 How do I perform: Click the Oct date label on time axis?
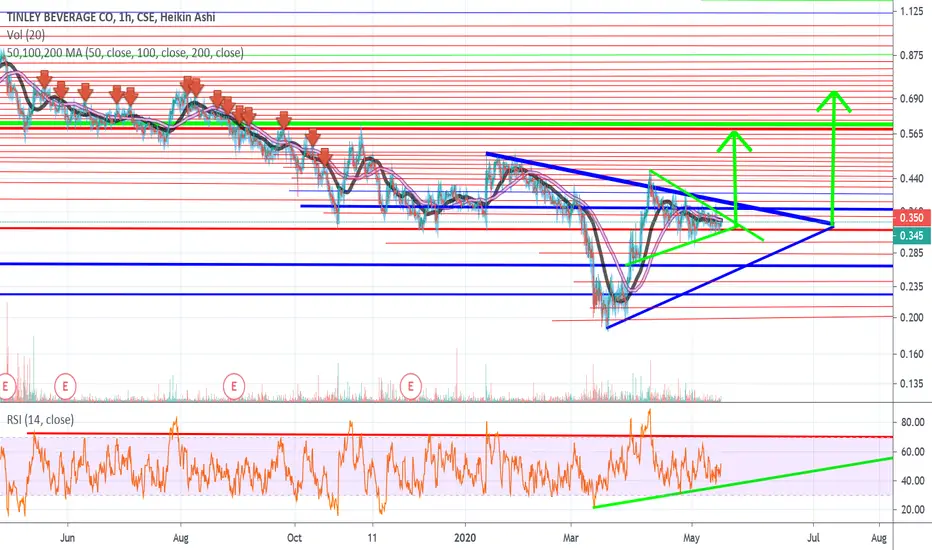point(294,538)
